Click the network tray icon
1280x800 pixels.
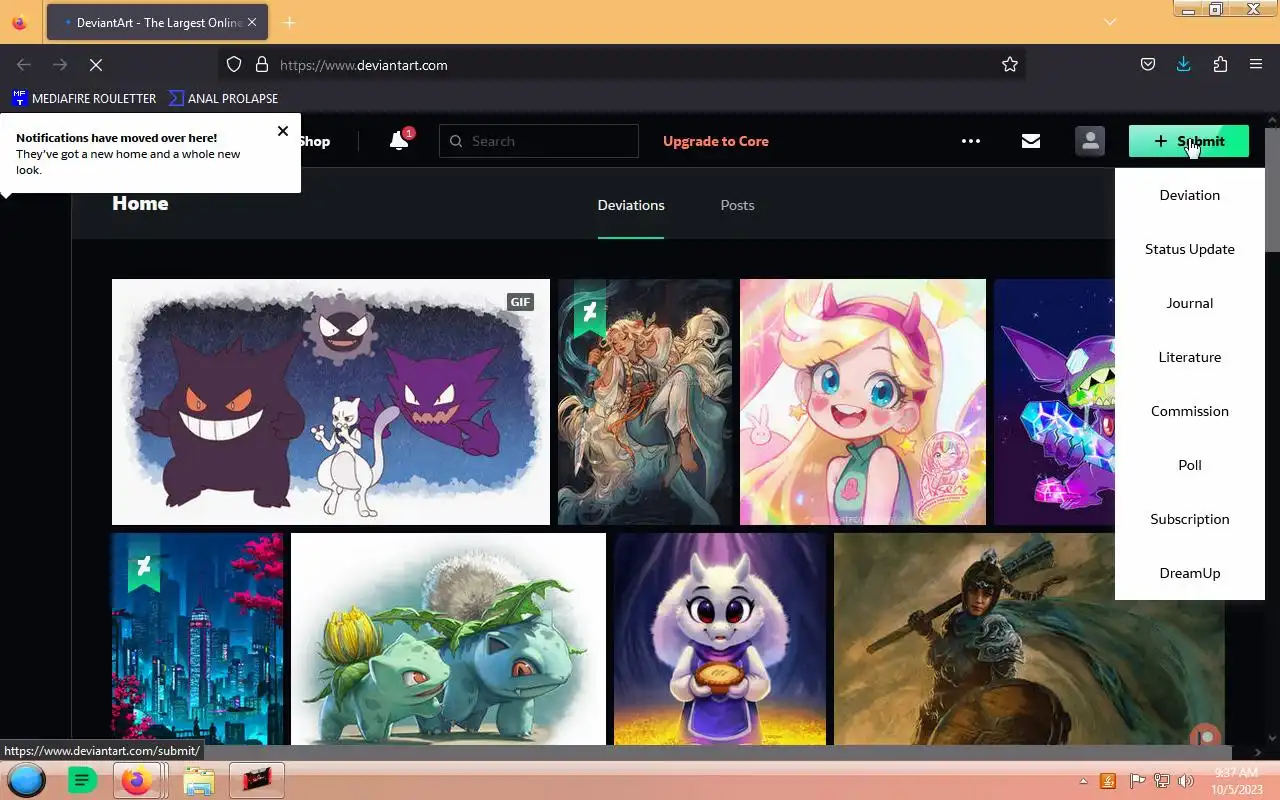point(1162,781)
